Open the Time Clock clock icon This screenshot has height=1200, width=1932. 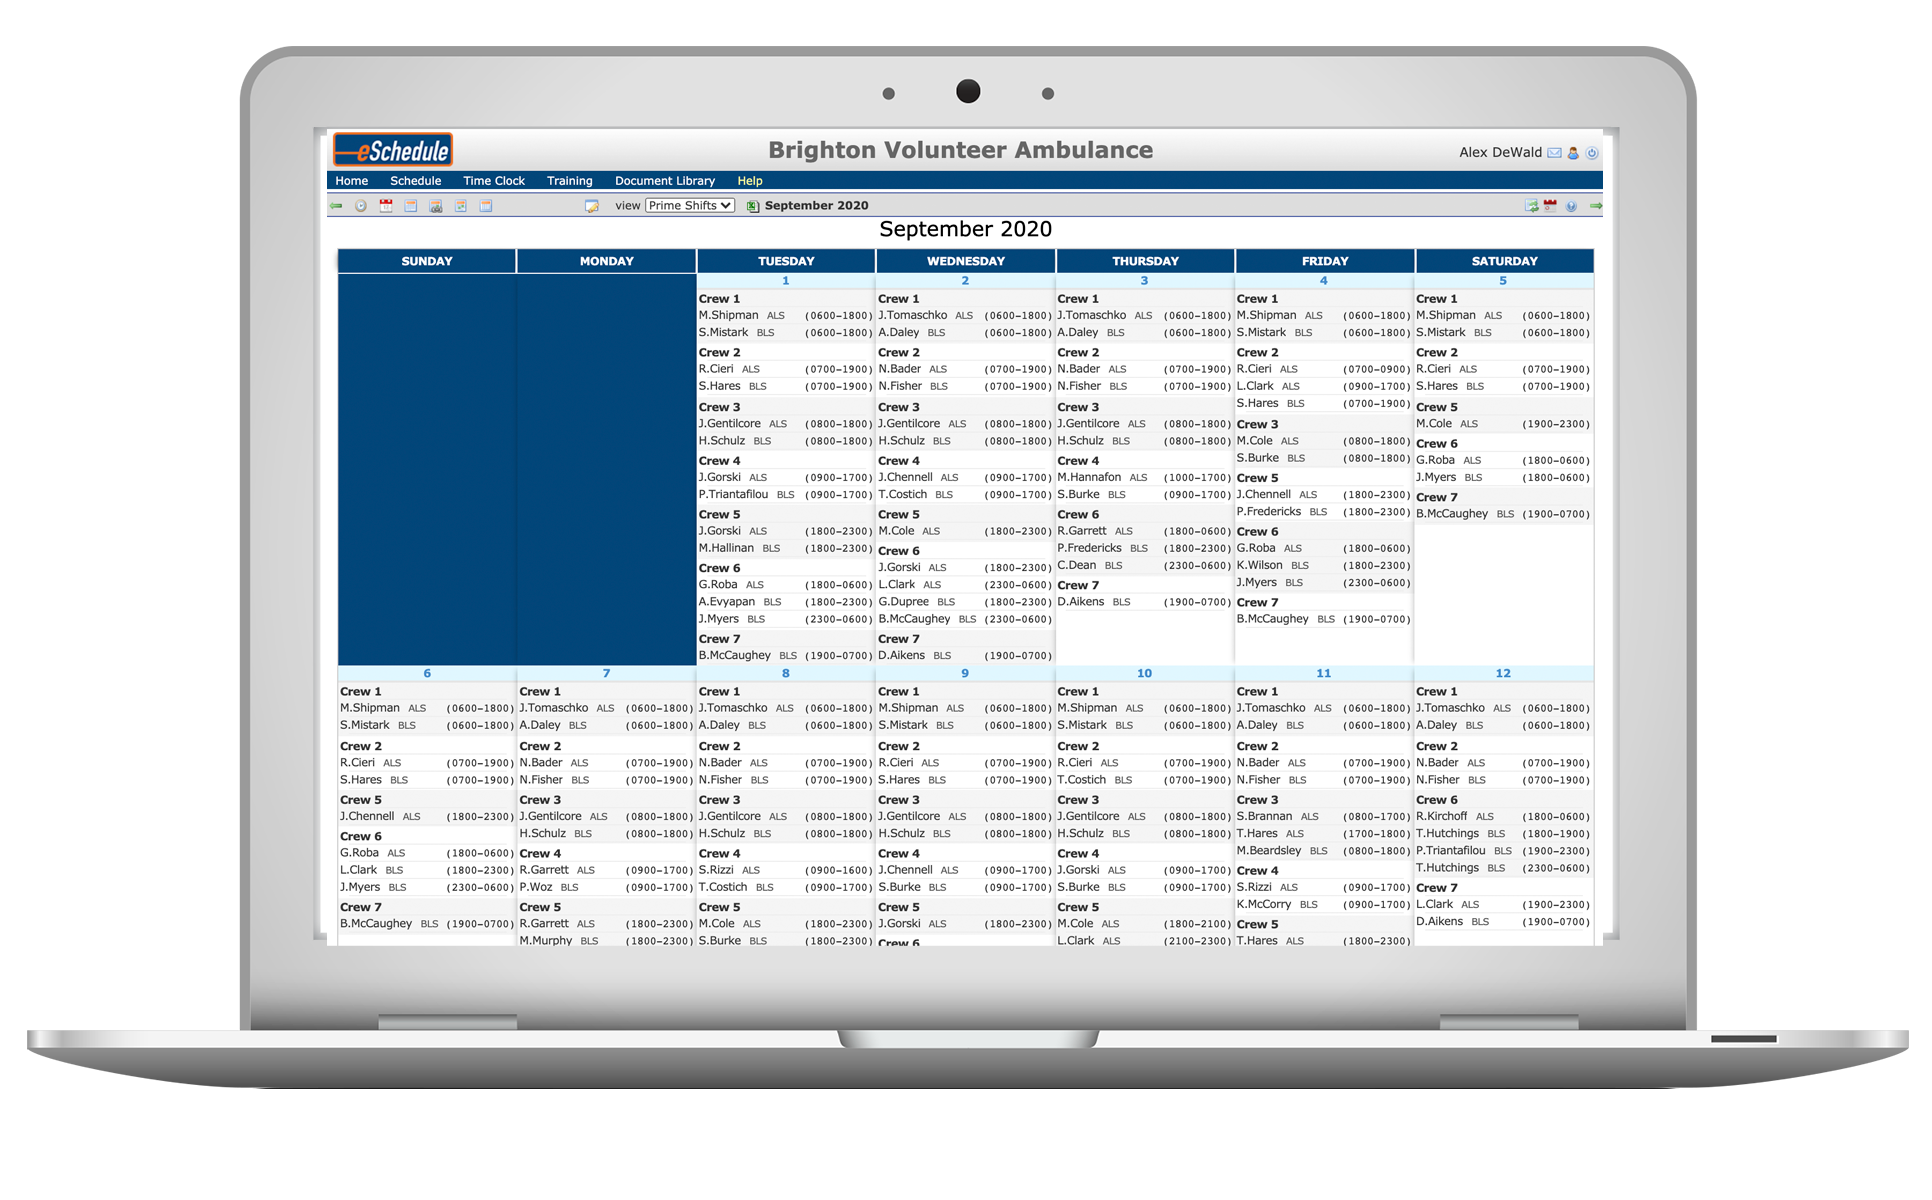tap(360, 206)
